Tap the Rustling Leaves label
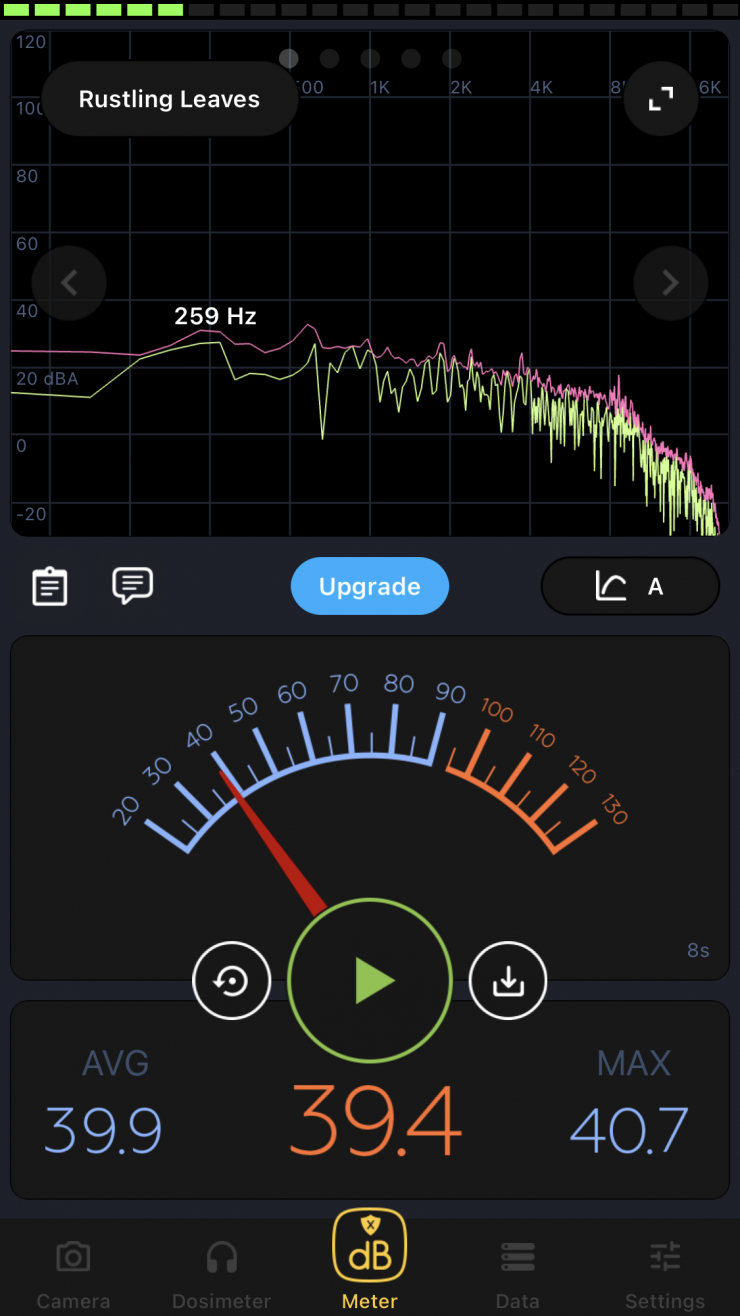This screenshot has height=1316, width=740. pyautogui.click(x=169, y=99)
